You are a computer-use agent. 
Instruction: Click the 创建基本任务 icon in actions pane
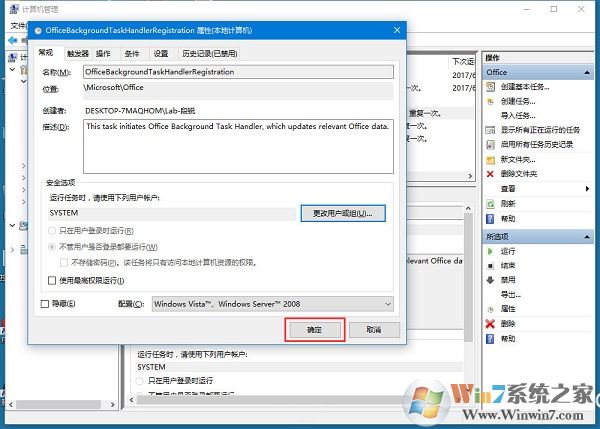(x=490, y=87)
